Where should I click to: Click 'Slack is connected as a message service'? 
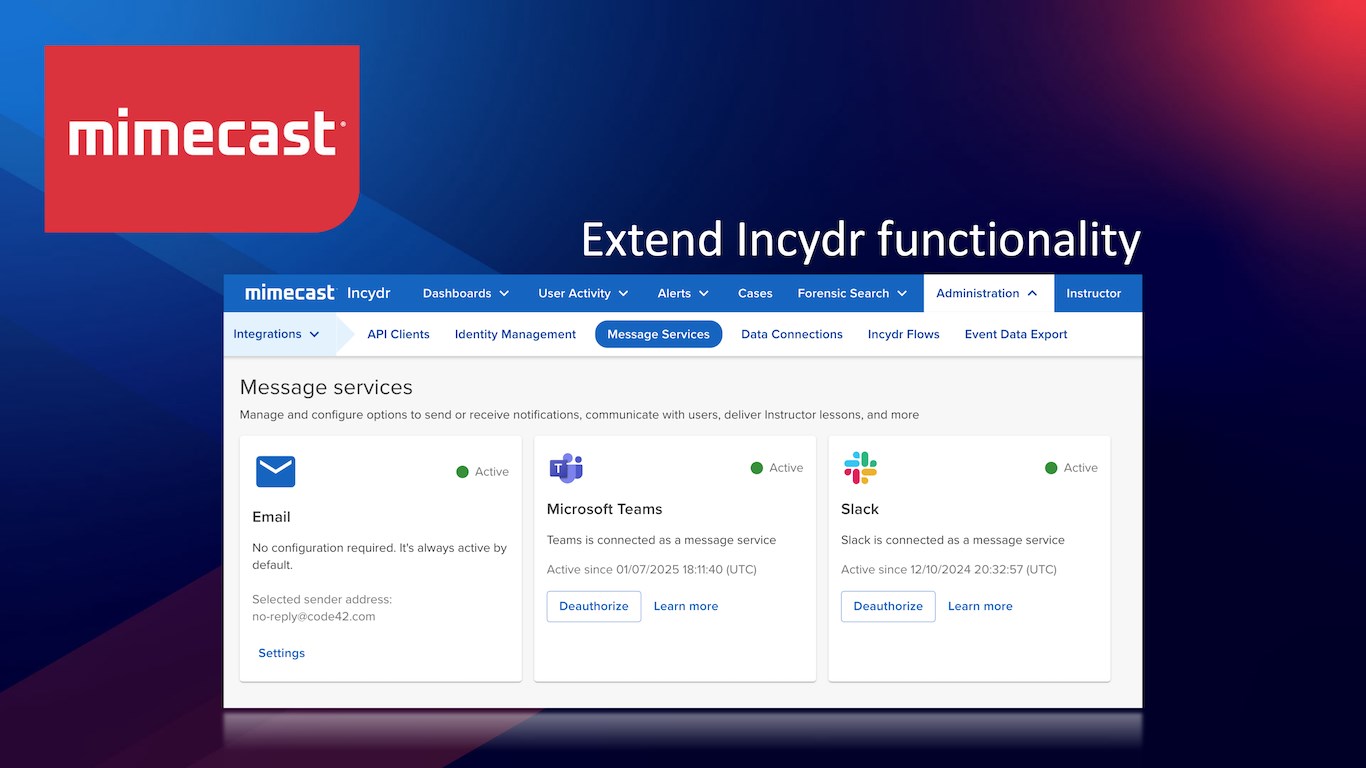point(953,540)
